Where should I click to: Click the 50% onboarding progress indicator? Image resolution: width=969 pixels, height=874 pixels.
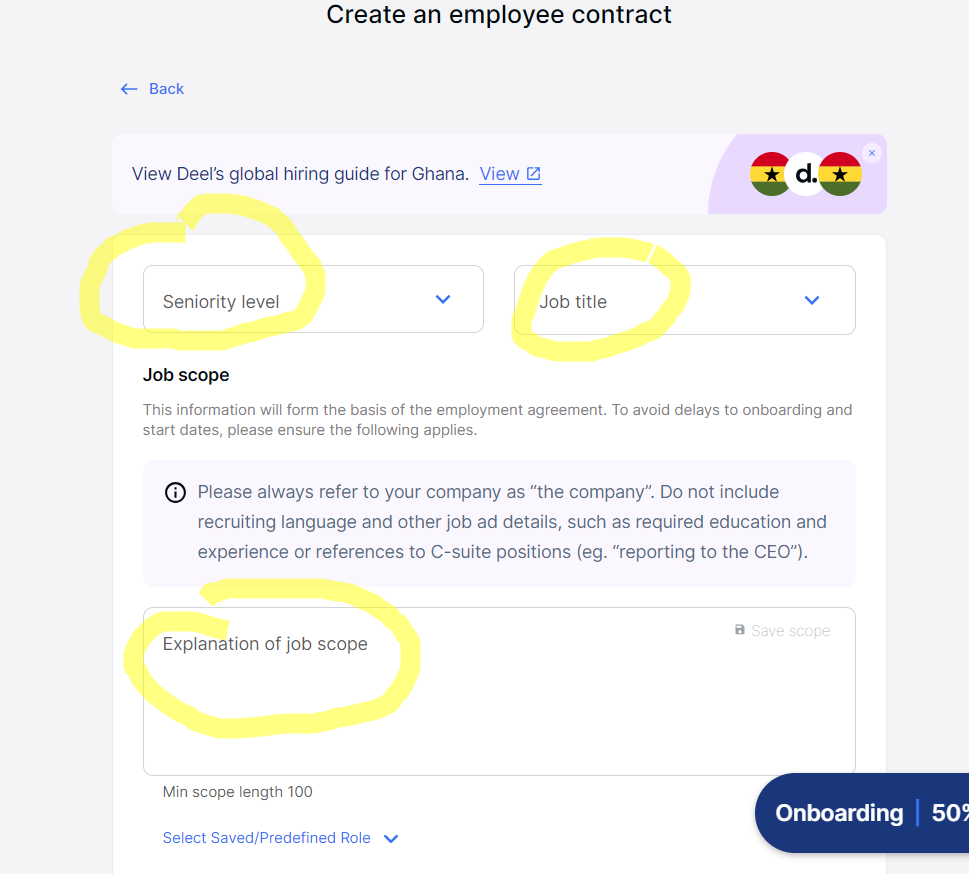point(948,813)
